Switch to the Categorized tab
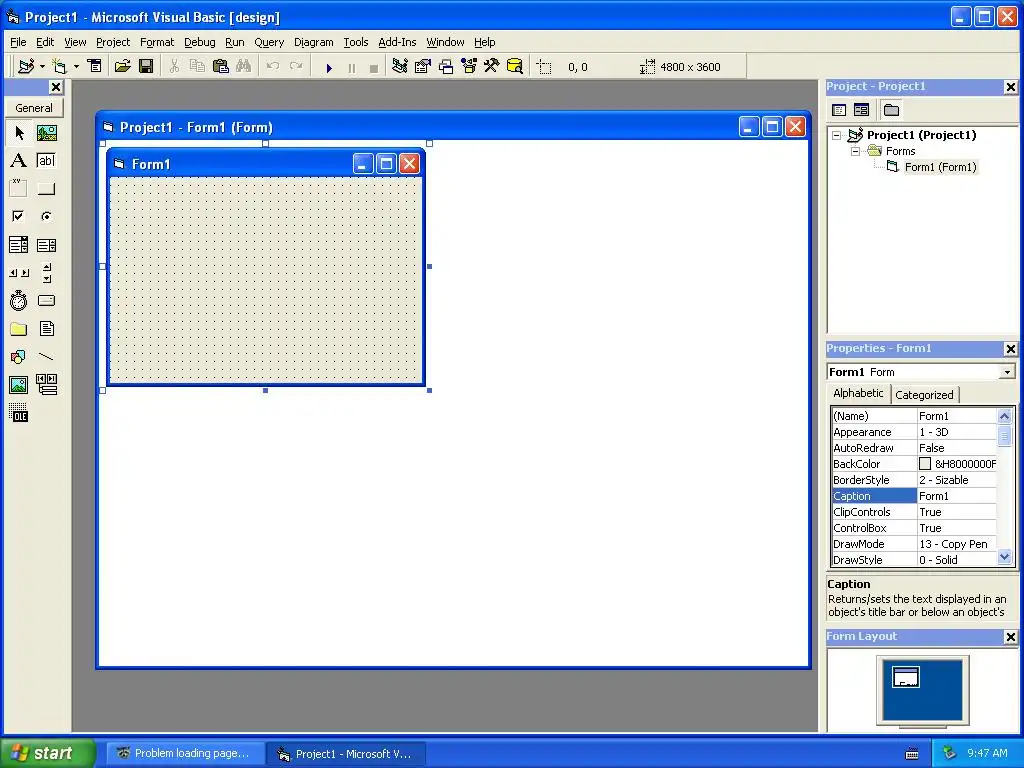Viewport: 1024px width, 768px height. pos(924,395)
